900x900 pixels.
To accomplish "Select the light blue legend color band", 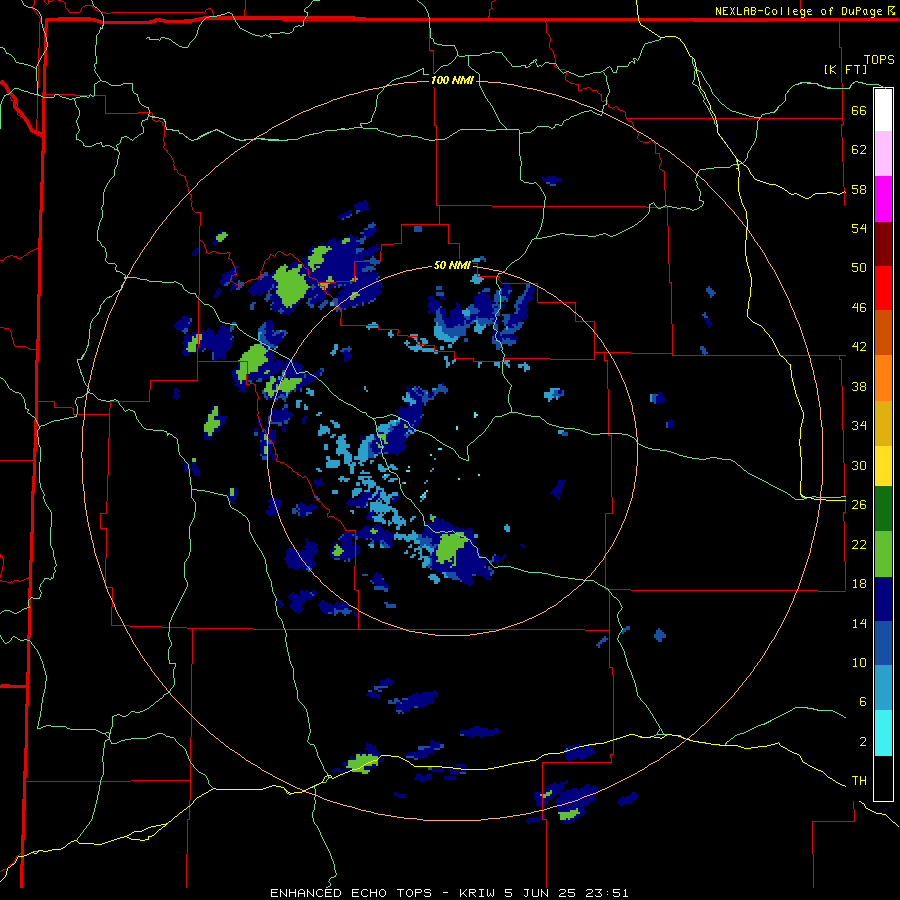I will [x=883, y=688].
